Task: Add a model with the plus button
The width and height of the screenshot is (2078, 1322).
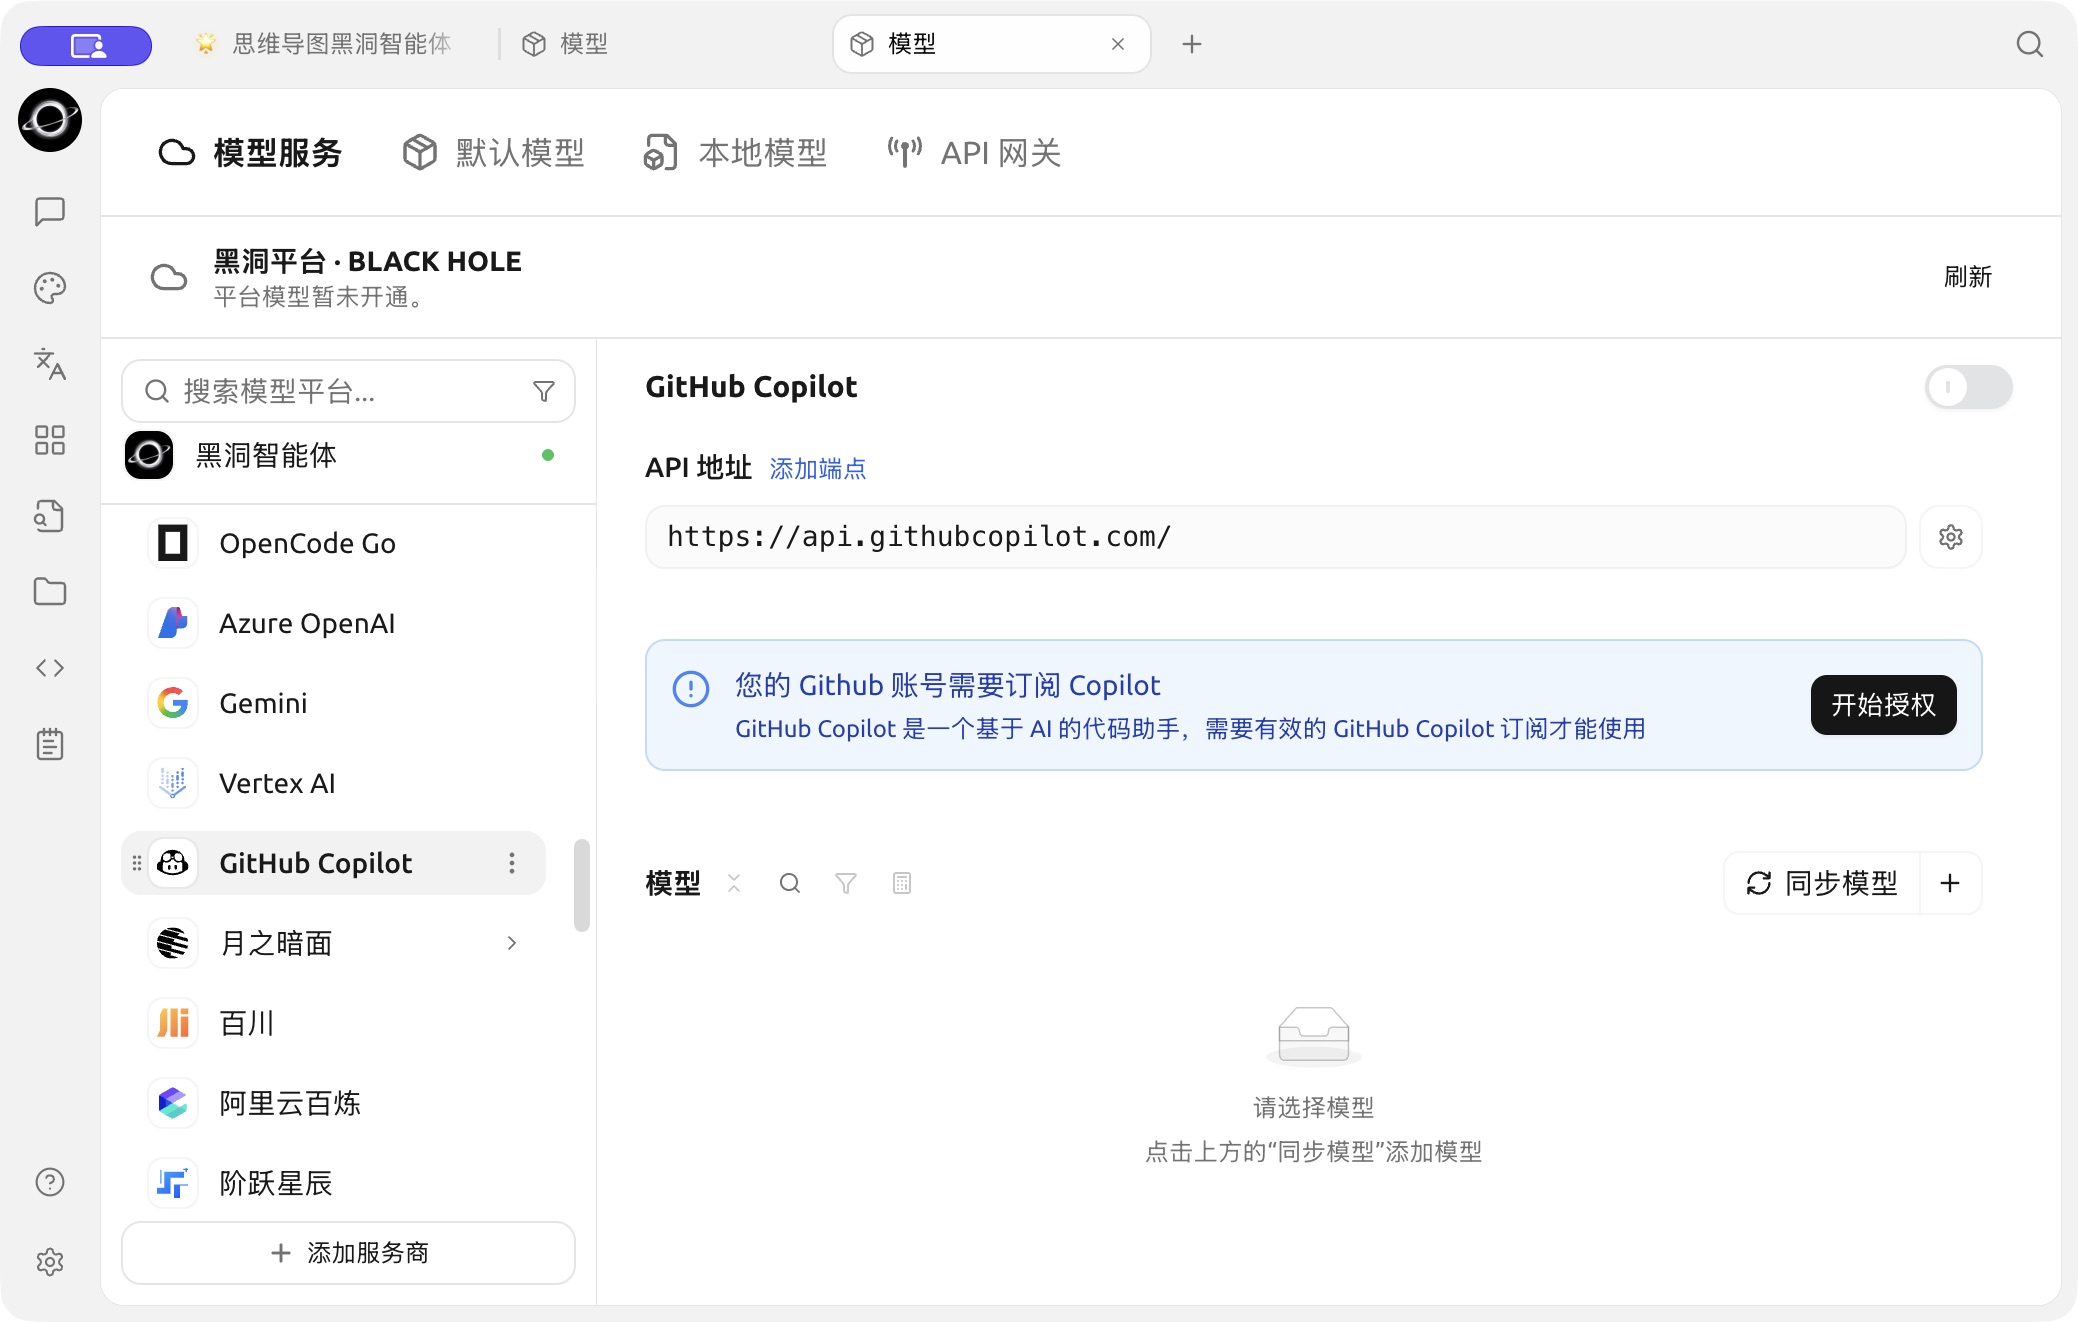Action: click(1950, 883)
